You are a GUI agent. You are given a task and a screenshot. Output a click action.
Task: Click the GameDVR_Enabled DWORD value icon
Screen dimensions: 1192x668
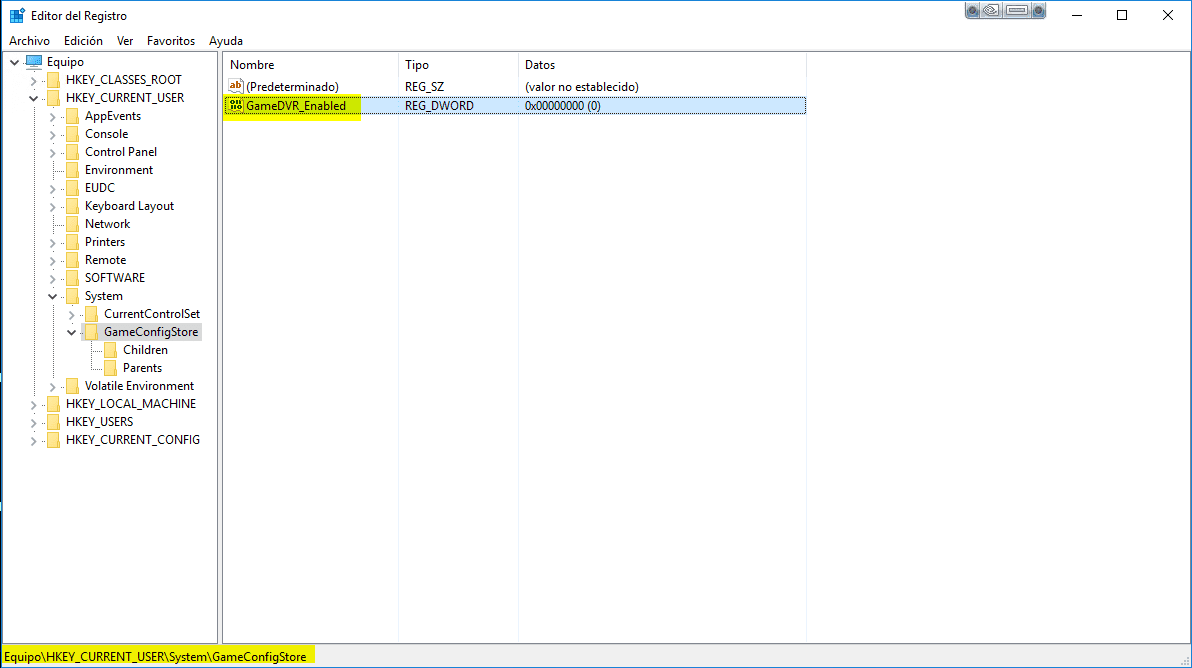click(236, 105)
